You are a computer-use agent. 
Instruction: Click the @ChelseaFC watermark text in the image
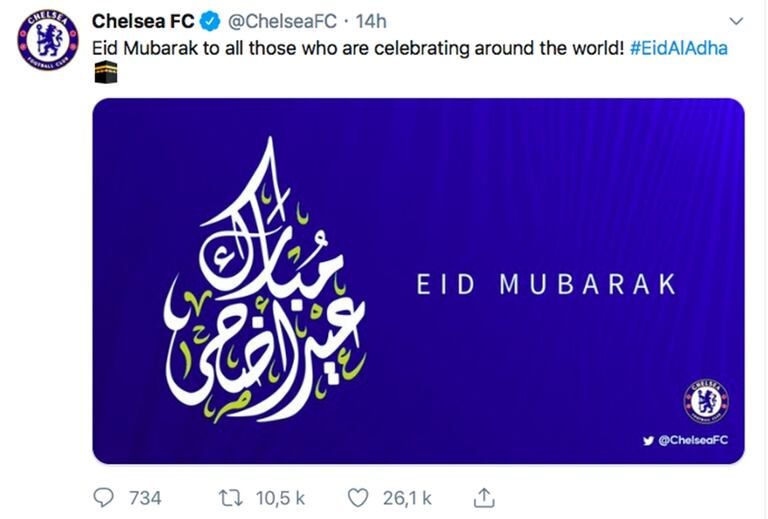[694, 441]
